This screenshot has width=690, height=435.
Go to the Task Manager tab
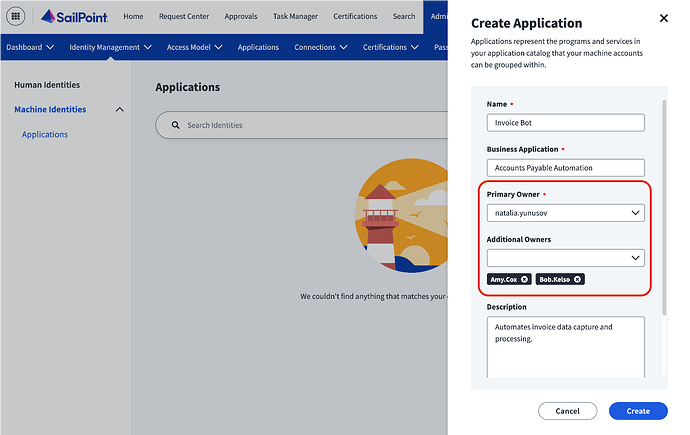tap(295, 16)
